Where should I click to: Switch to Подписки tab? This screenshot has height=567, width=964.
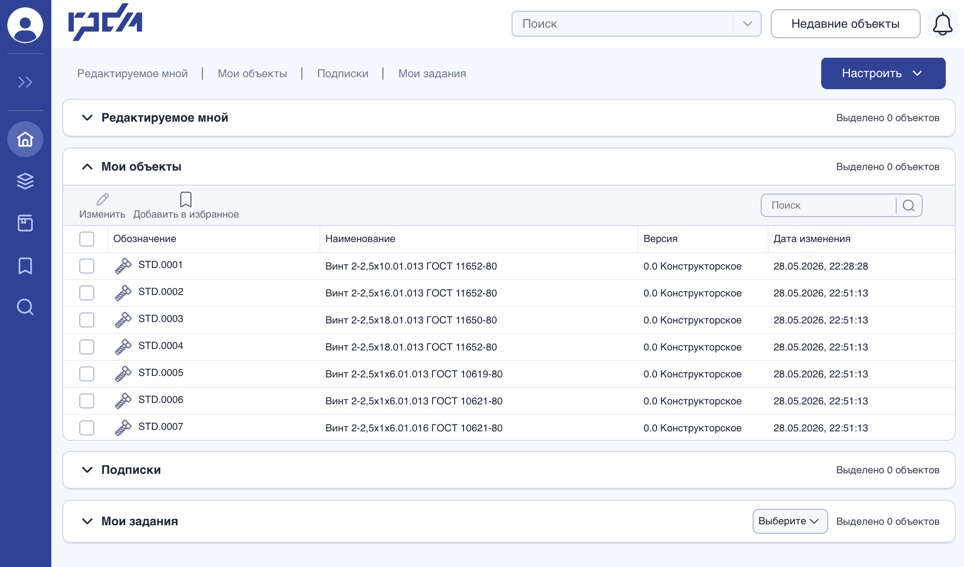point(342,73)
